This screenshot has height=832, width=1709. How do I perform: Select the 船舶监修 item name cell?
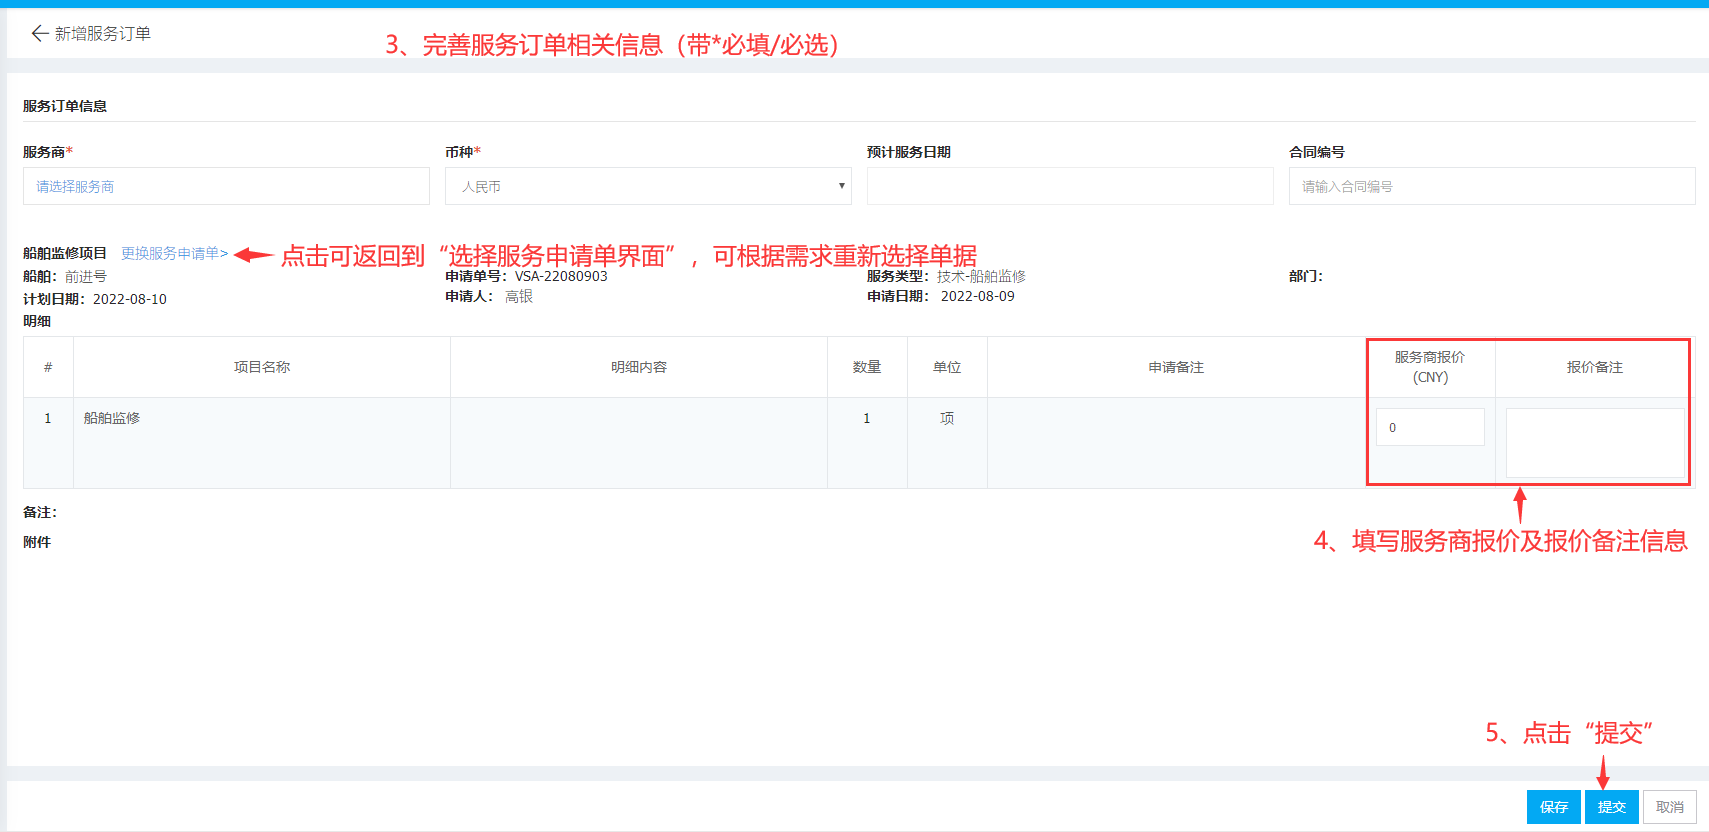[262, 443]
